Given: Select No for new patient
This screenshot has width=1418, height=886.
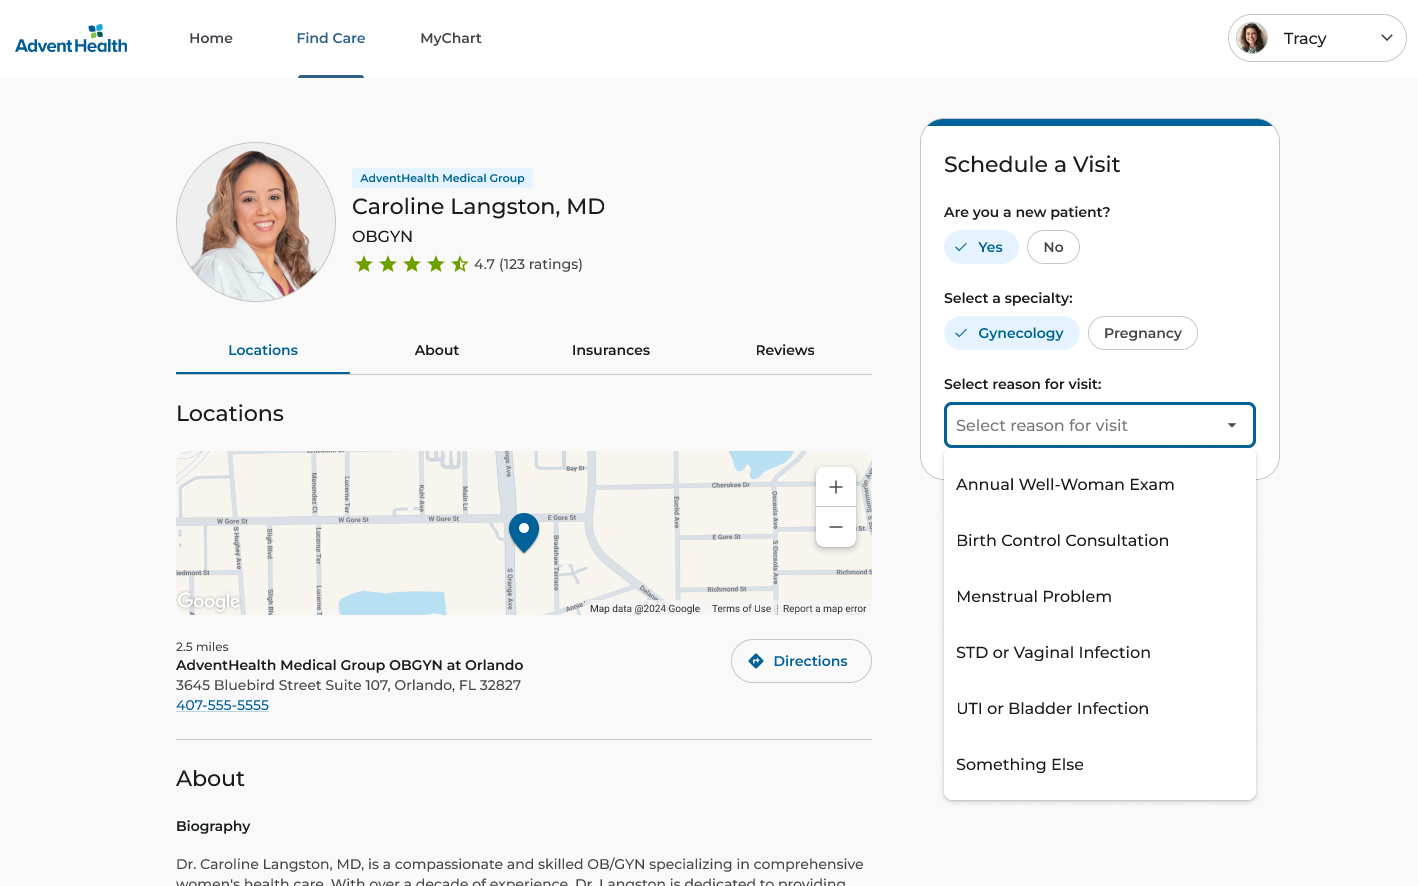Looking at the screenshot, I should pyautogui.click(x=1053, y=247).
